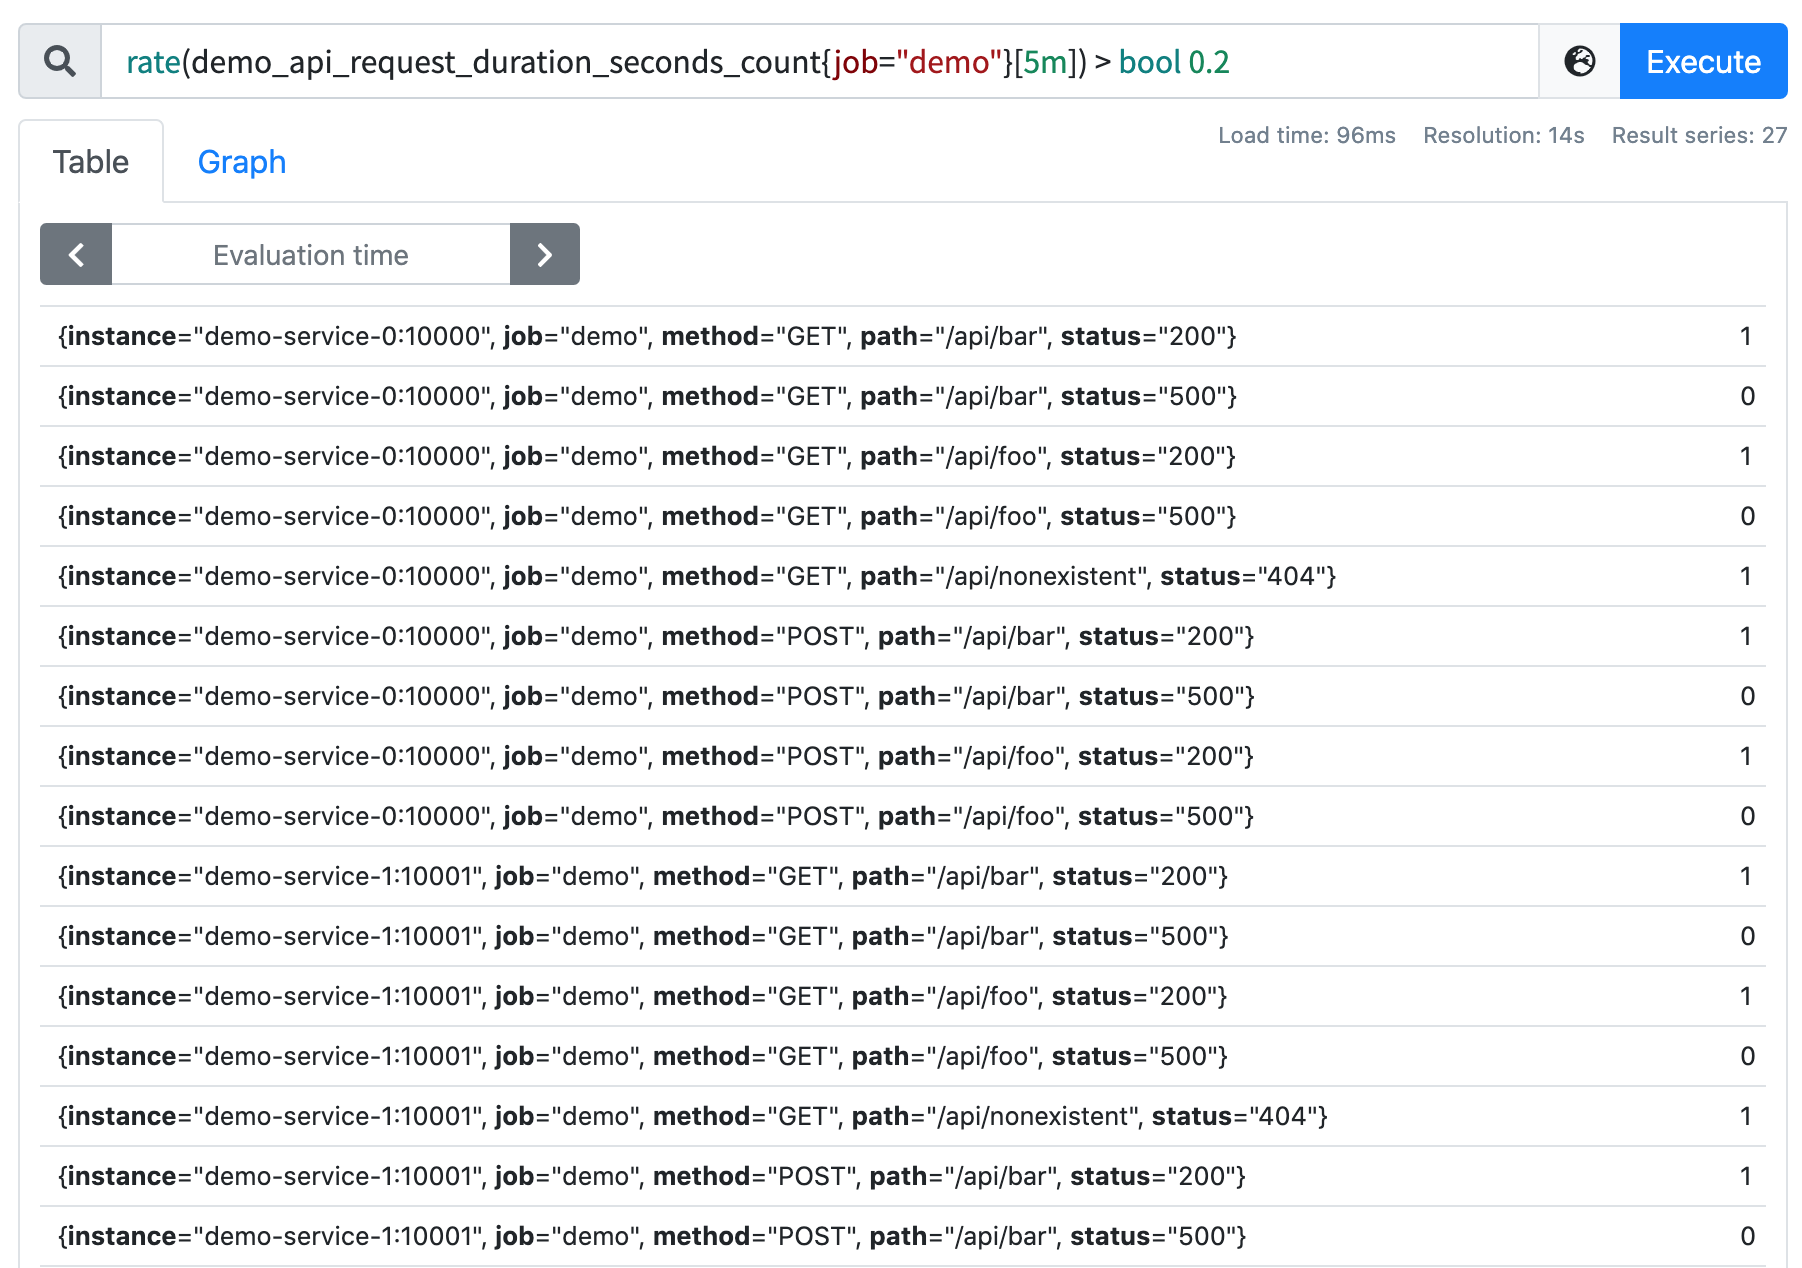1802x1268 pixels.
Task: Step evaluation time backward
Action: click(76, 255)
